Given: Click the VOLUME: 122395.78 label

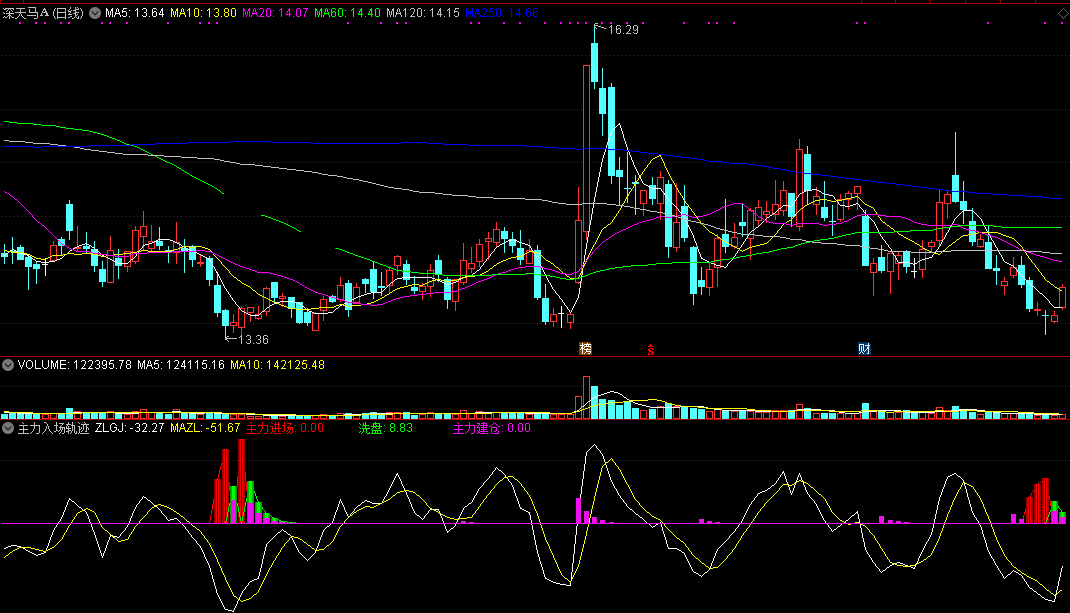Looking at the screenshot, I should pos(74,365).
